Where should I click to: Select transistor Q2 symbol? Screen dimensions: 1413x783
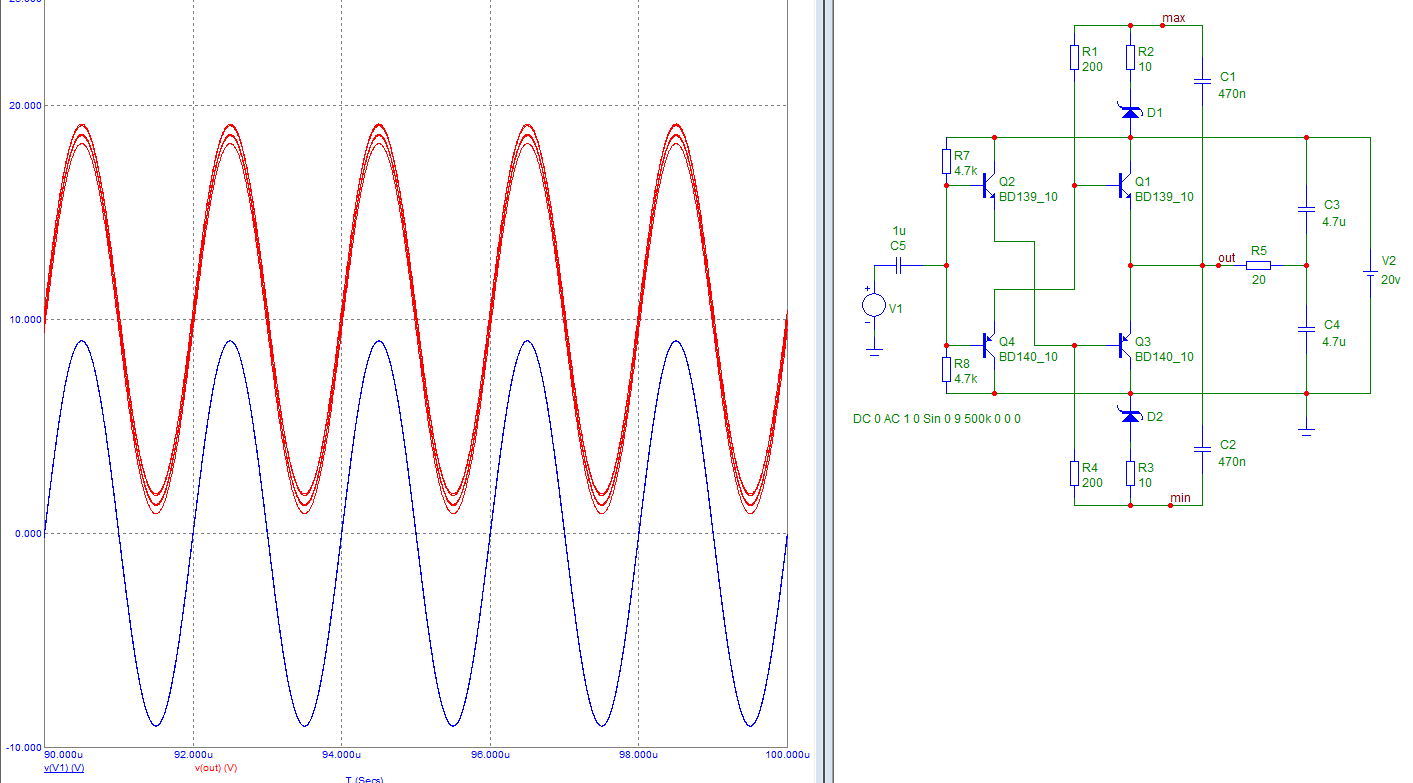(988, 185)
